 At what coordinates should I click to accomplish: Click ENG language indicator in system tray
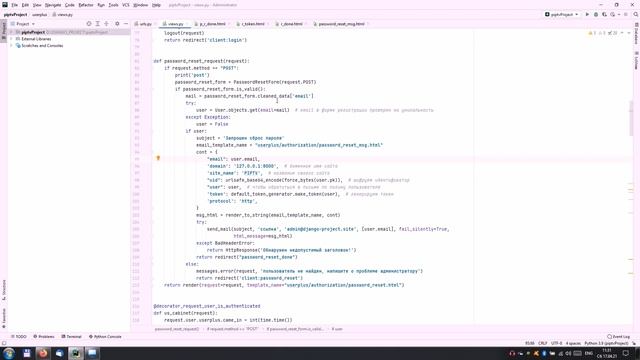(589, 353)
